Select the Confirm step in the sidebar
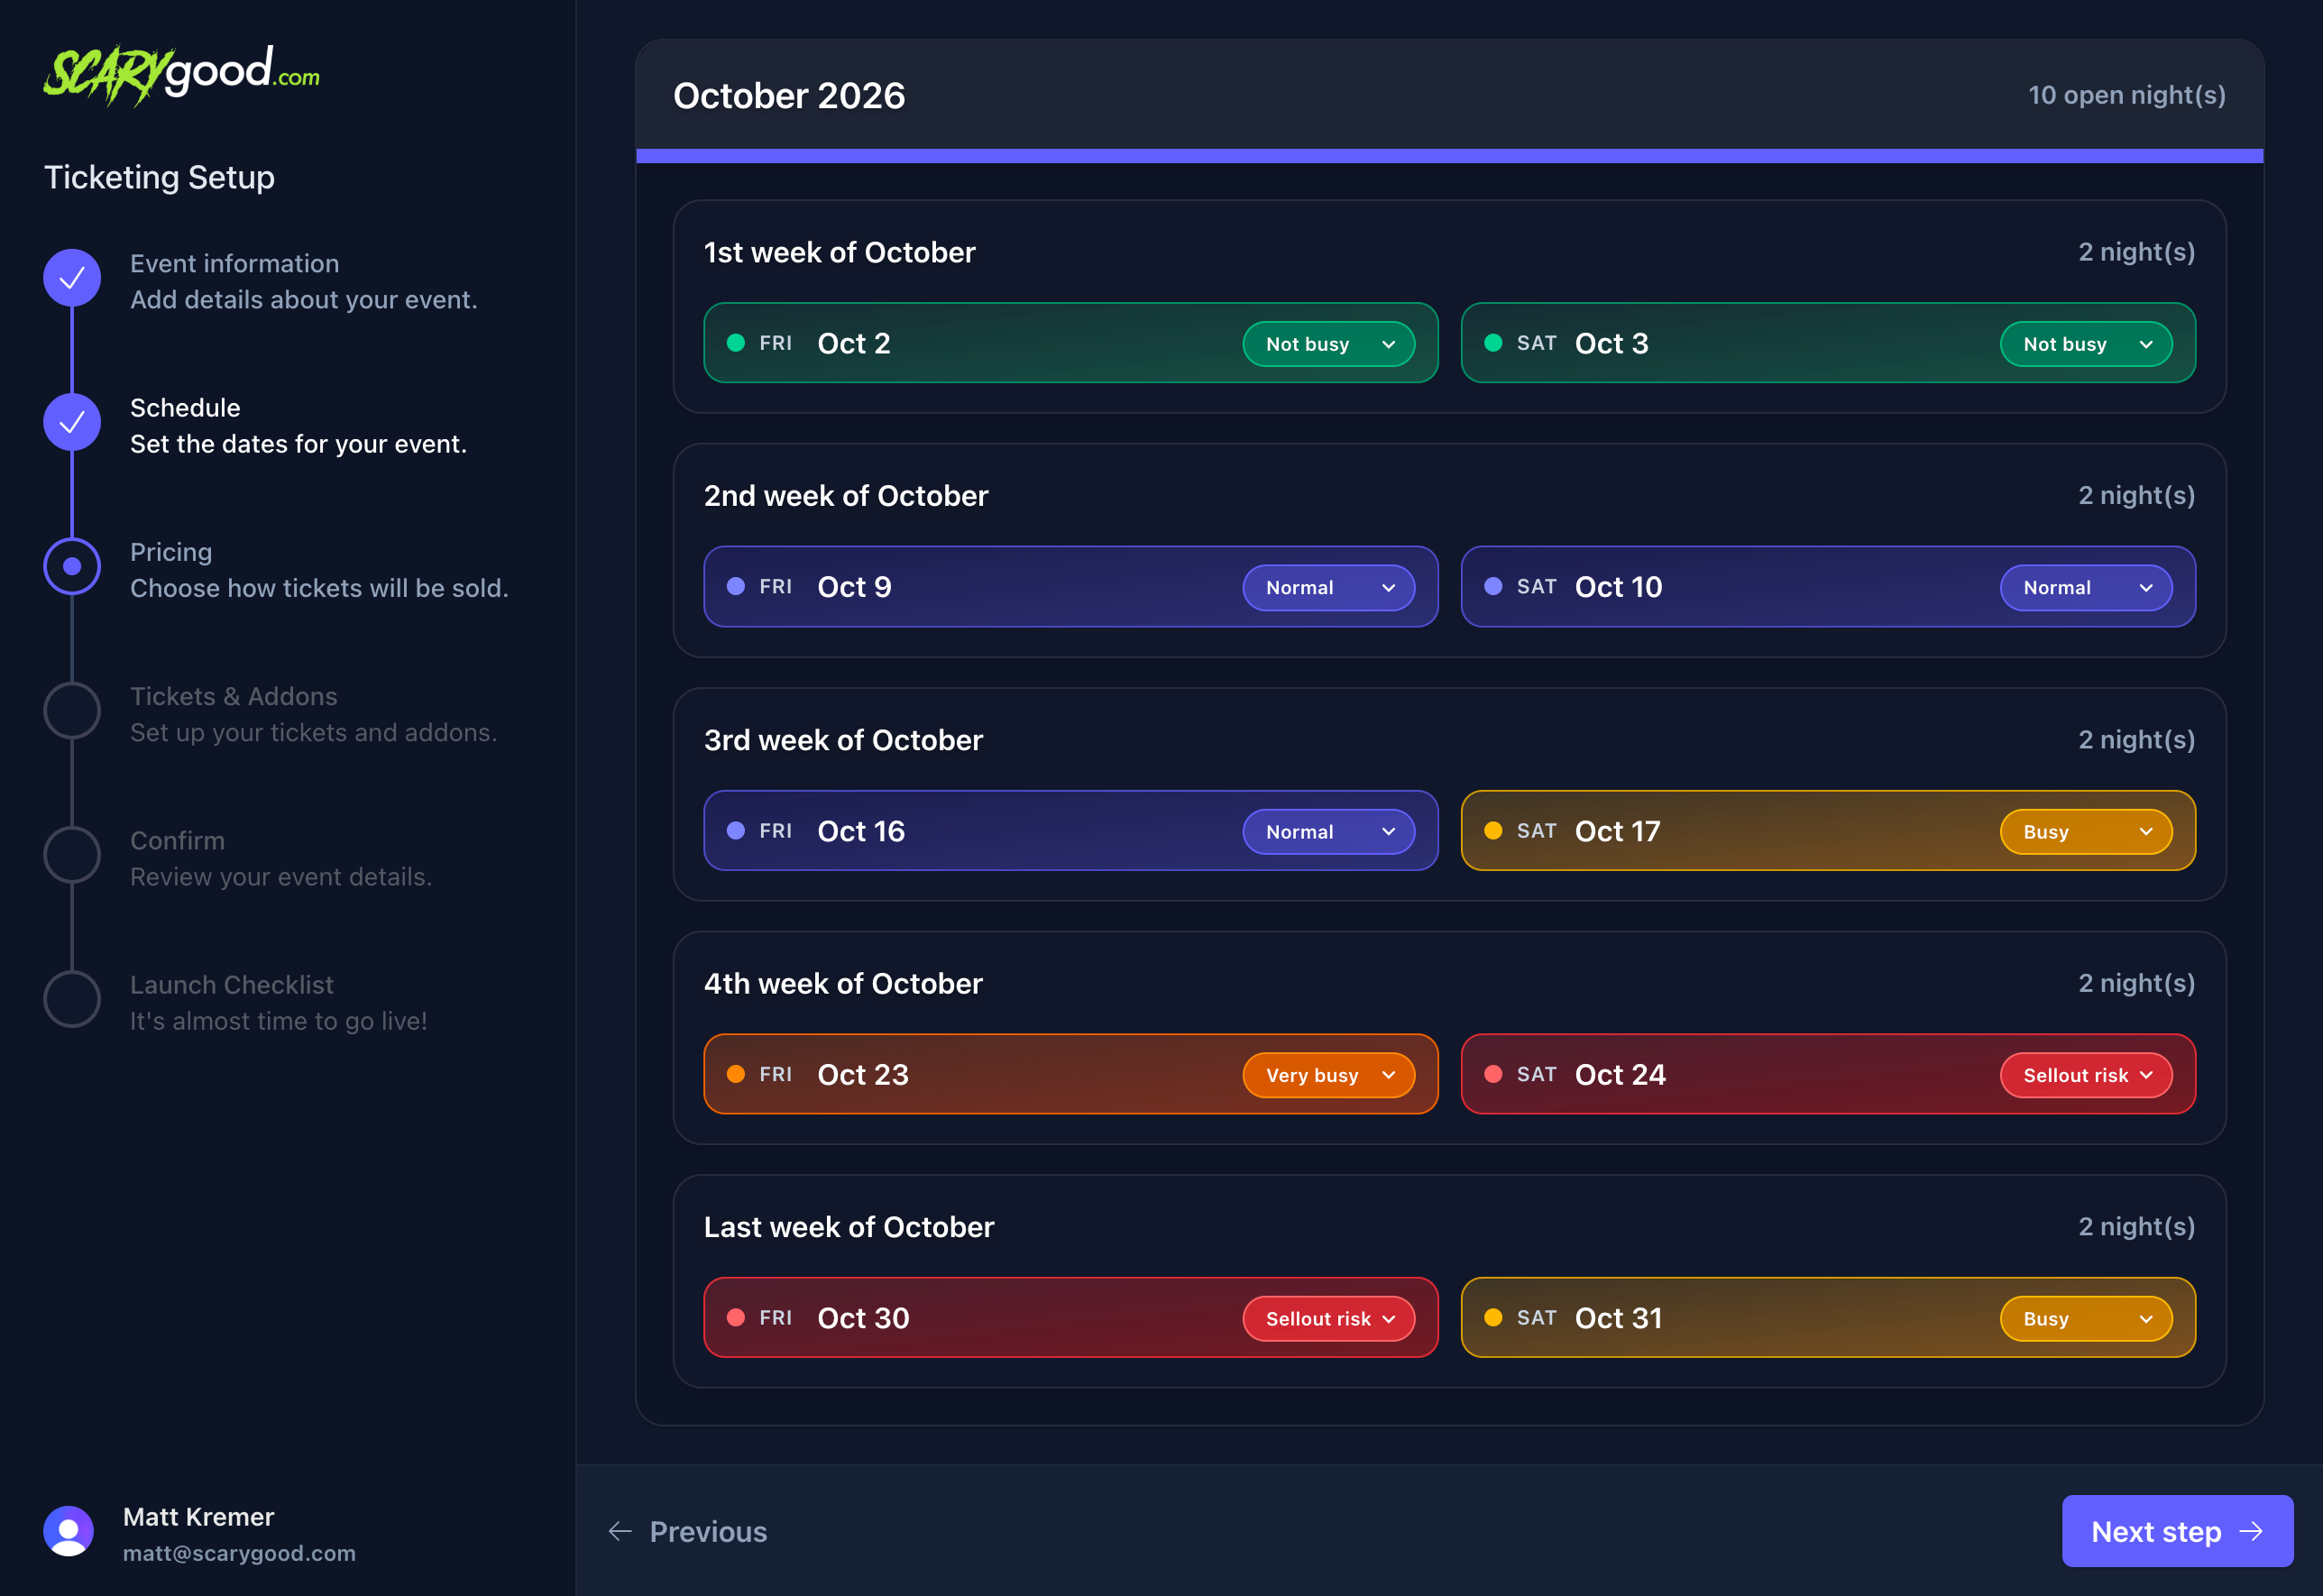This screenshot has height=1596, width=2323. (177, 840)
